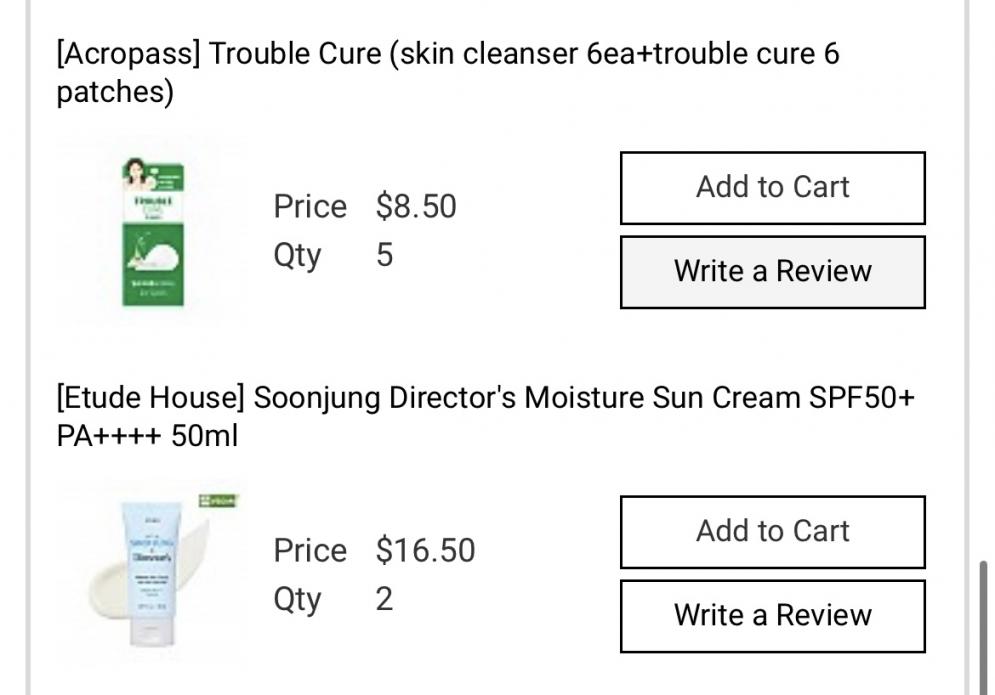The width and height of the screenshot is (995, 695).
Task: Click the Price label beside $16.50
Action: coord(310,550)
